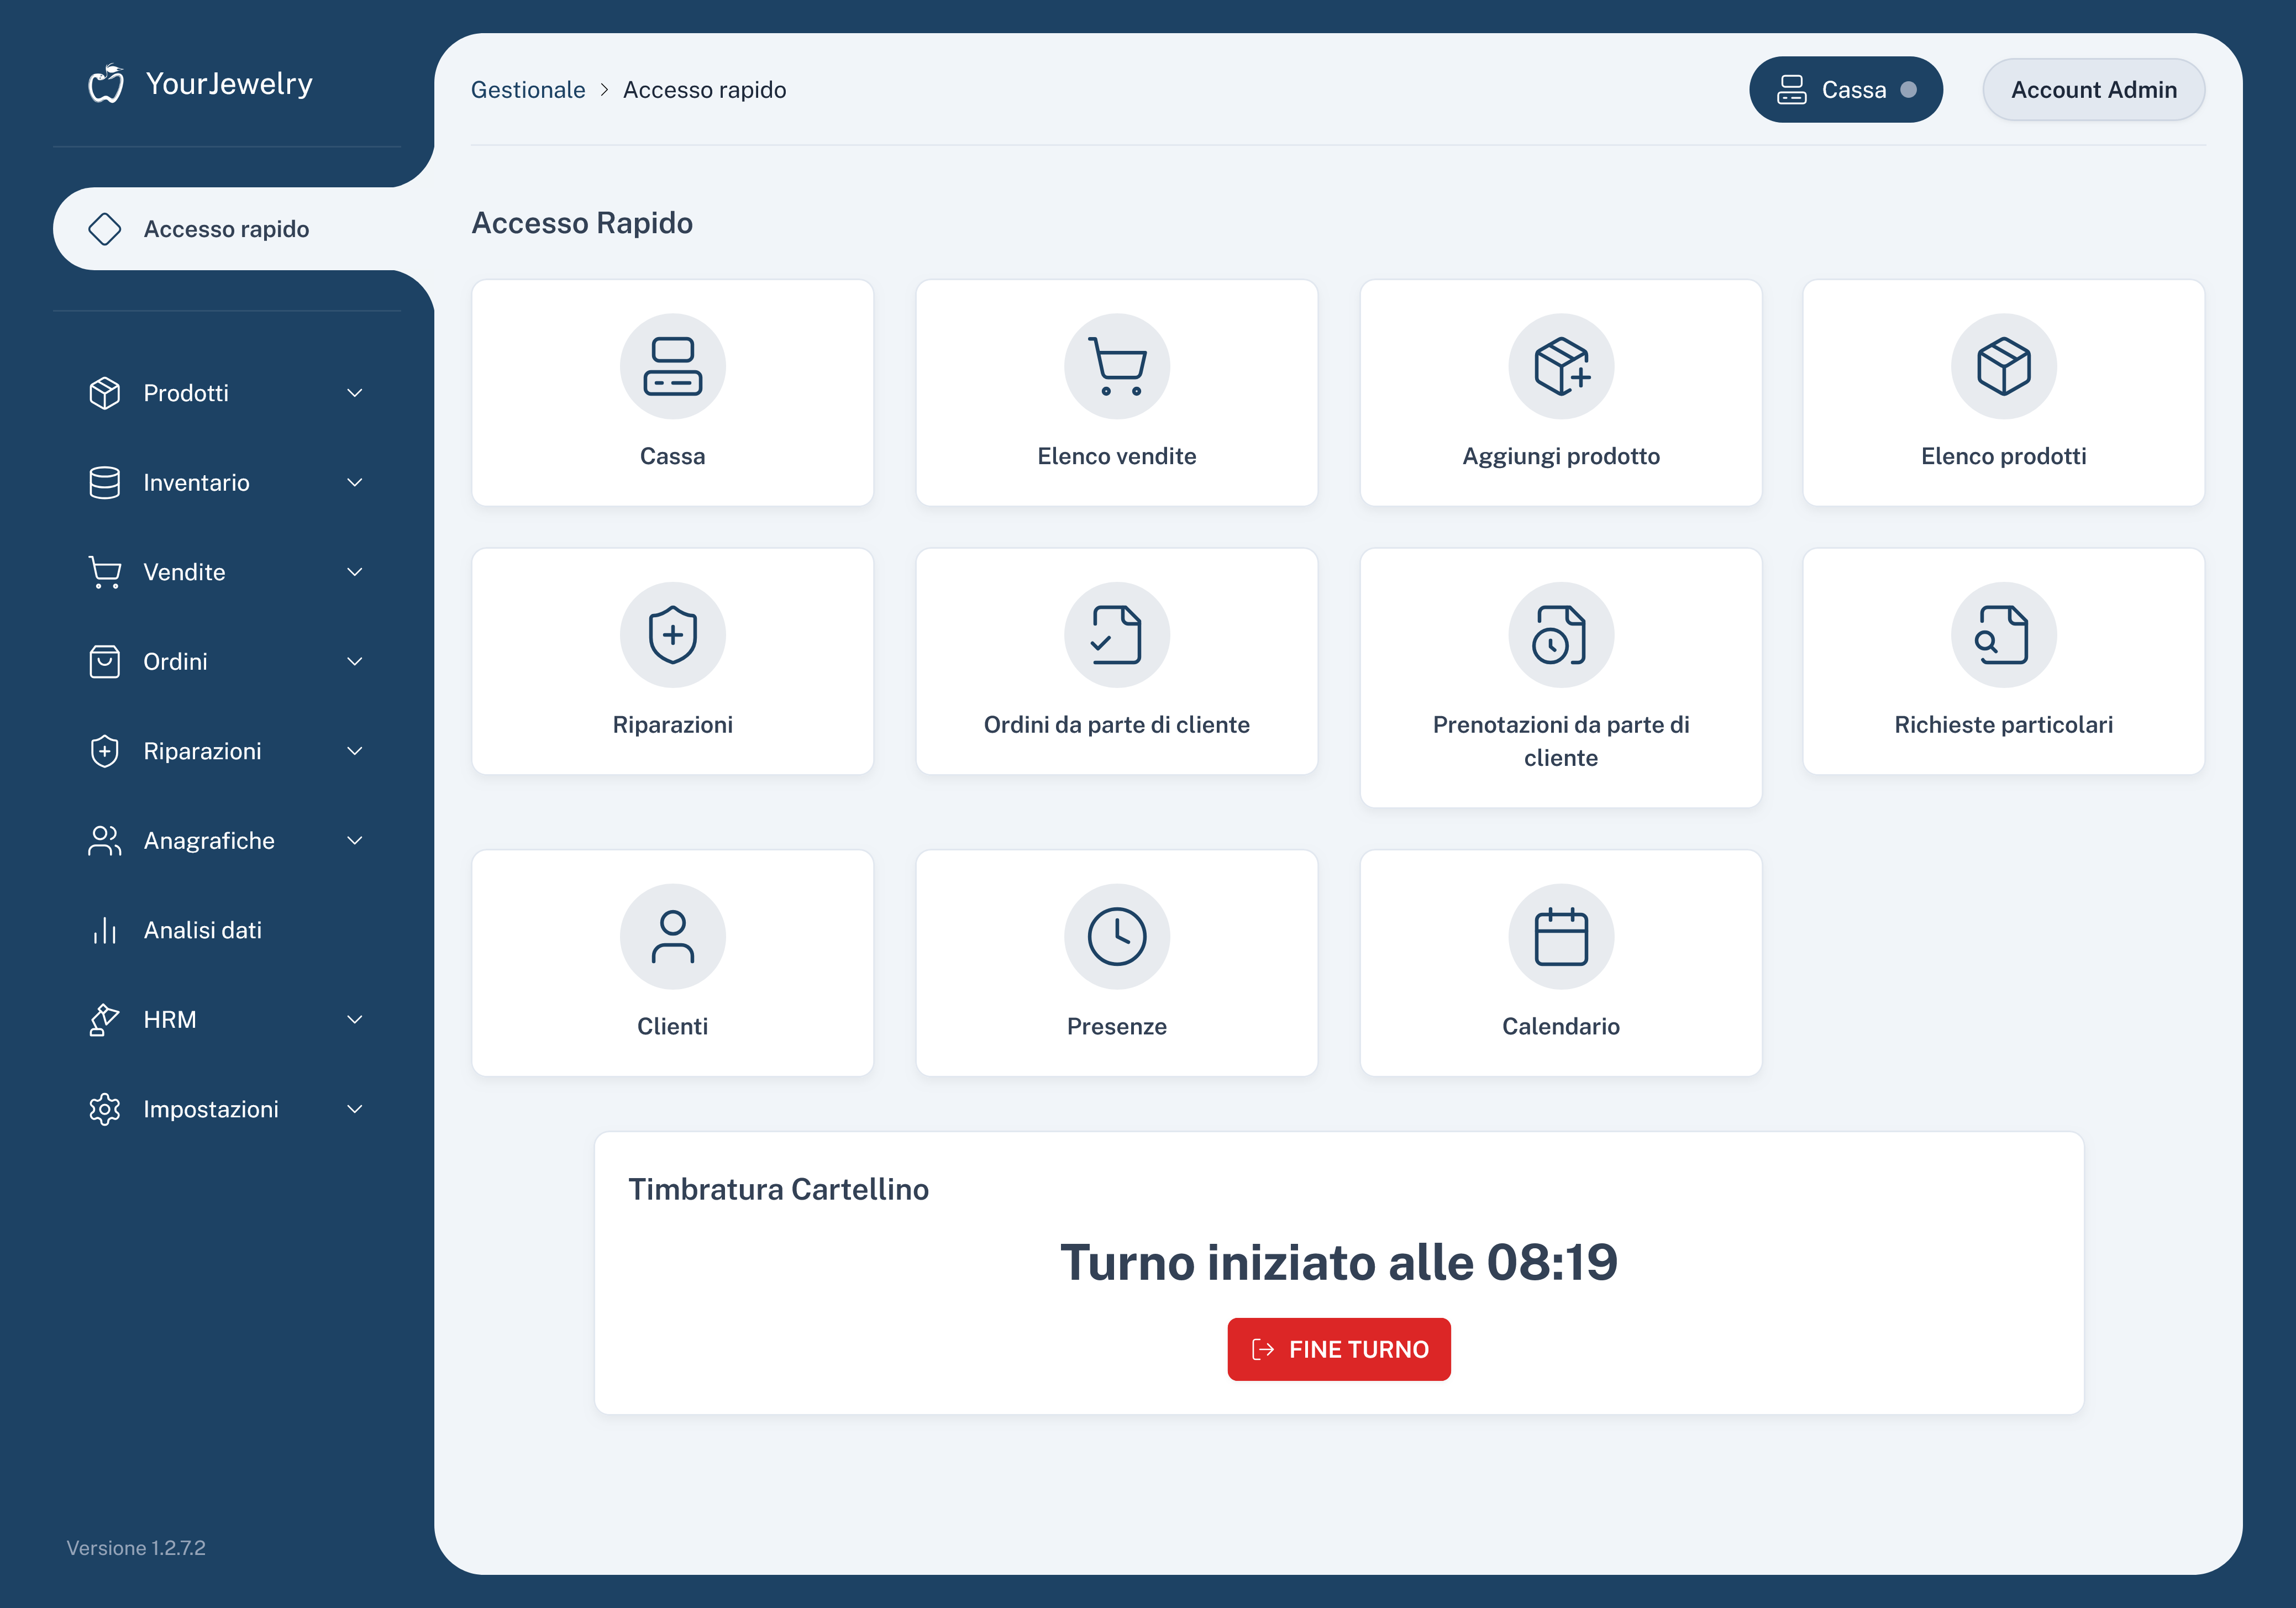Open the Presenze clock icon card
Viewport: 2296px width, 1608px height.
pos(1116,937)
